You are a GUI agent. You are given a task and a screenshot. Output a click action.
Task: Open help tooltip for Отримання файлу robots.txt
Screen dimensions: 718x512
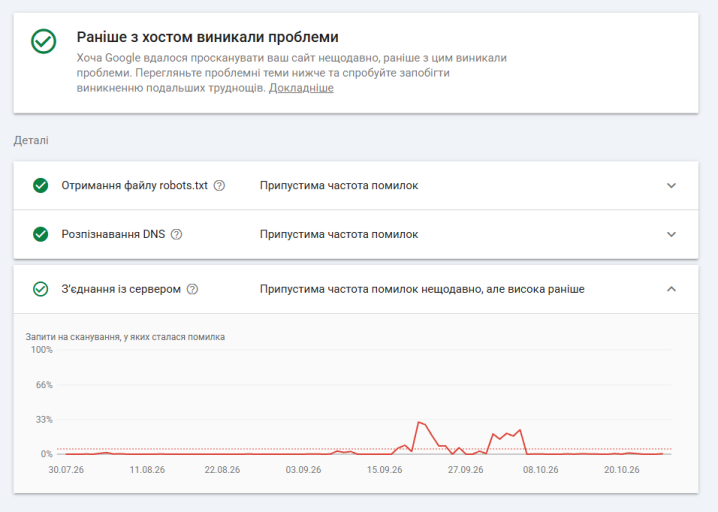click(219, 185)
